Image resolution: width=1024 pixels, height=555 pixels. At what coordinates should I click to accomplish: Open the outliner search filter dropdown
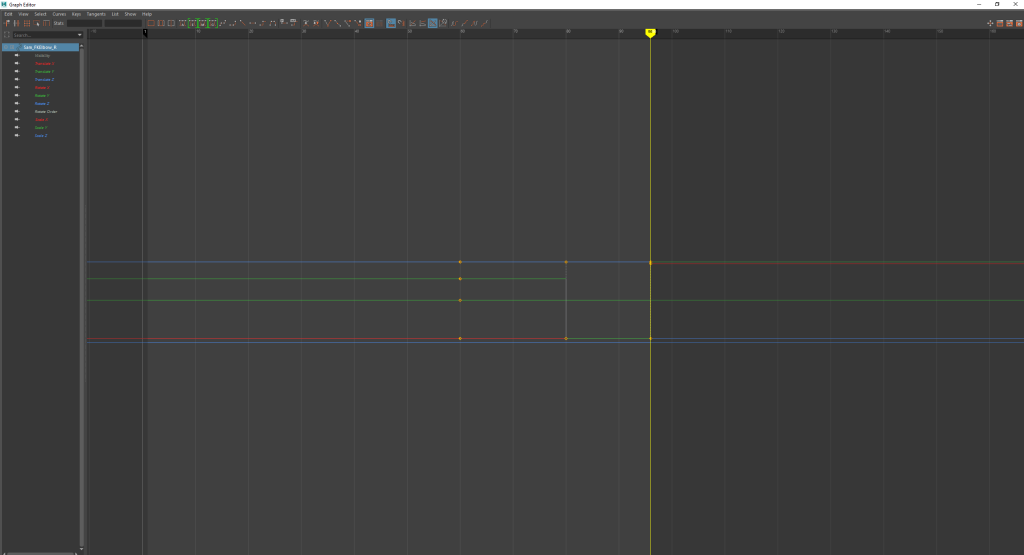tap(80, 35)
